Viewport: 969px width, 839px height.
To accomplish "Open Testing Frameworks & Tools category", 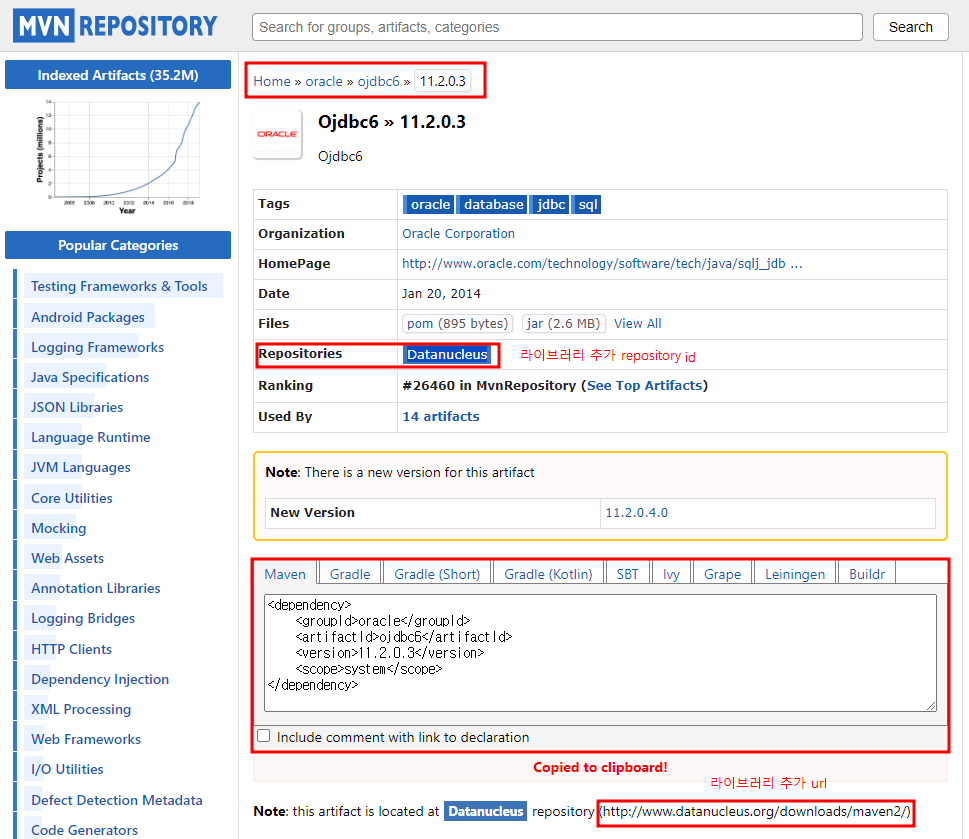I will [x=119, y=287].
